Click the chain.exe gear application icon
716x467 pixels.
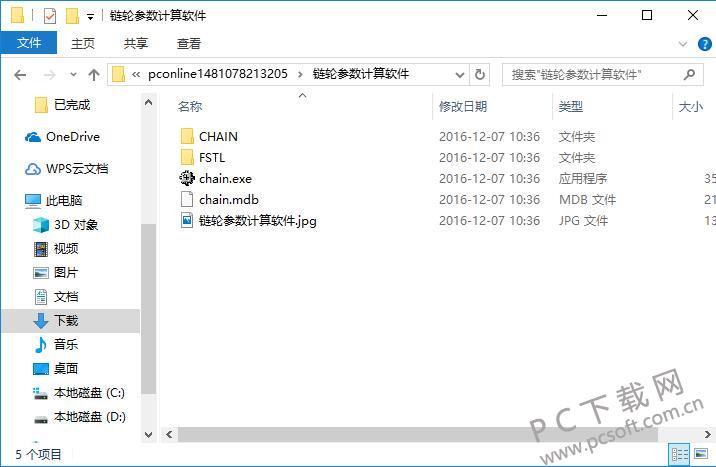186,178
